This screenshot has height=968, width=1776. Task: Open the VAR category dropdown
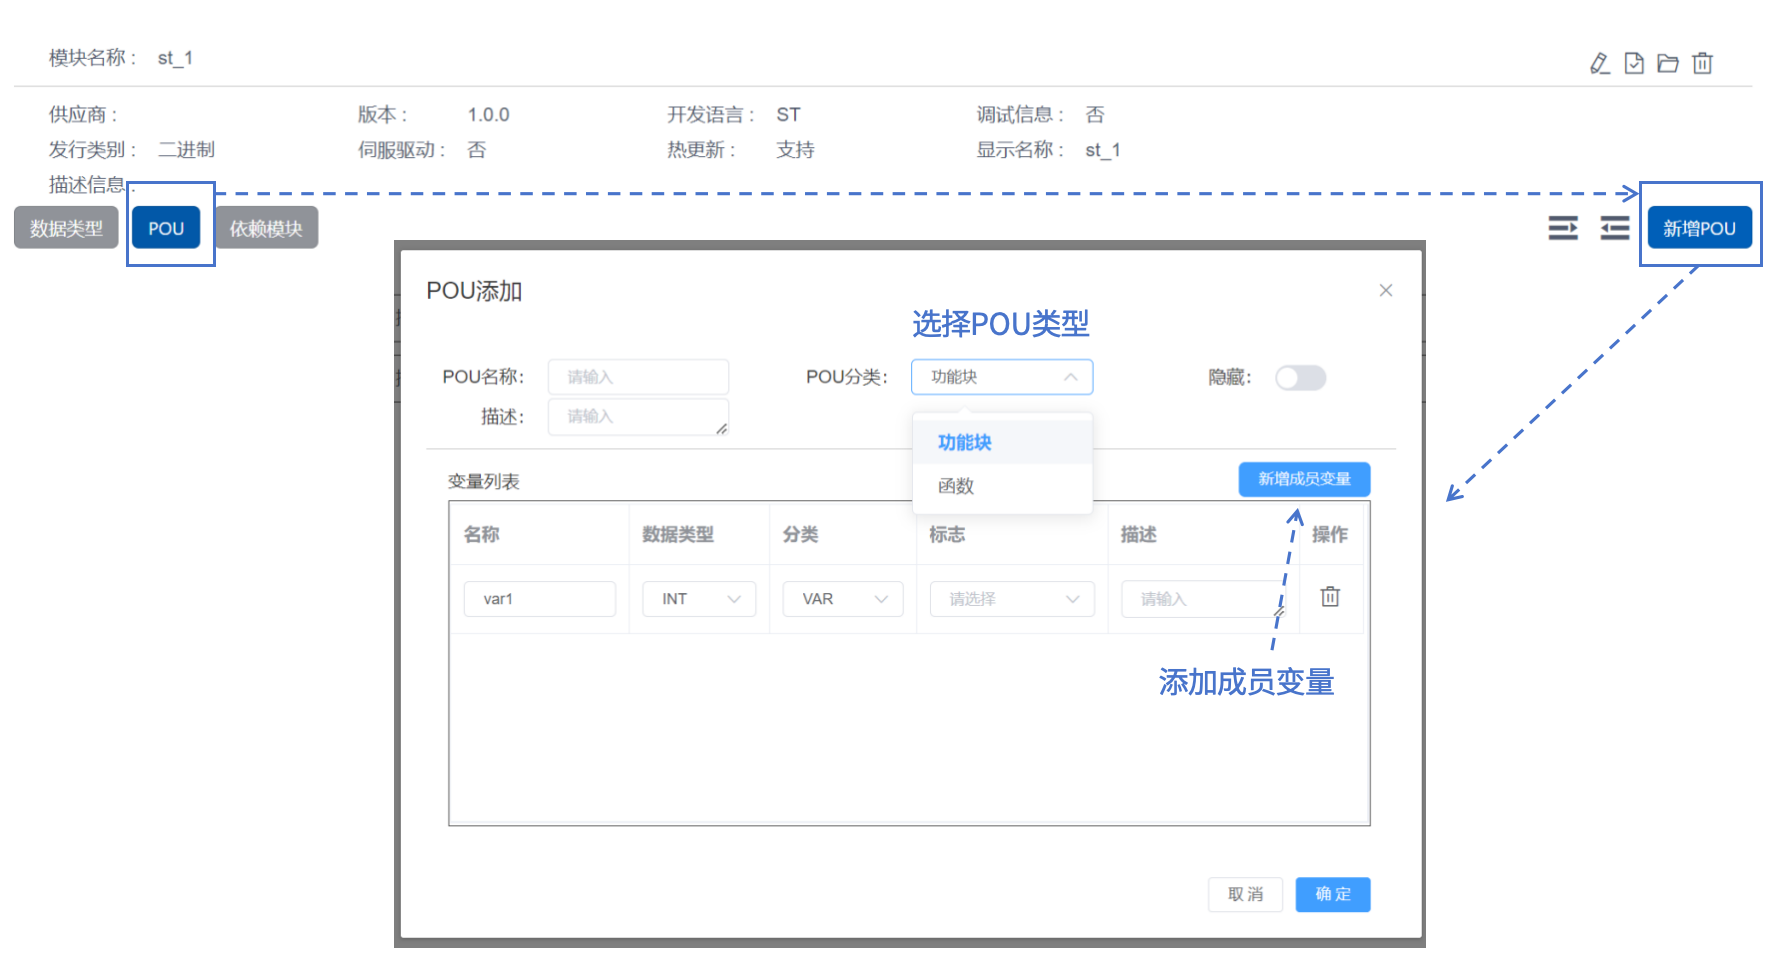pos(843,598)
